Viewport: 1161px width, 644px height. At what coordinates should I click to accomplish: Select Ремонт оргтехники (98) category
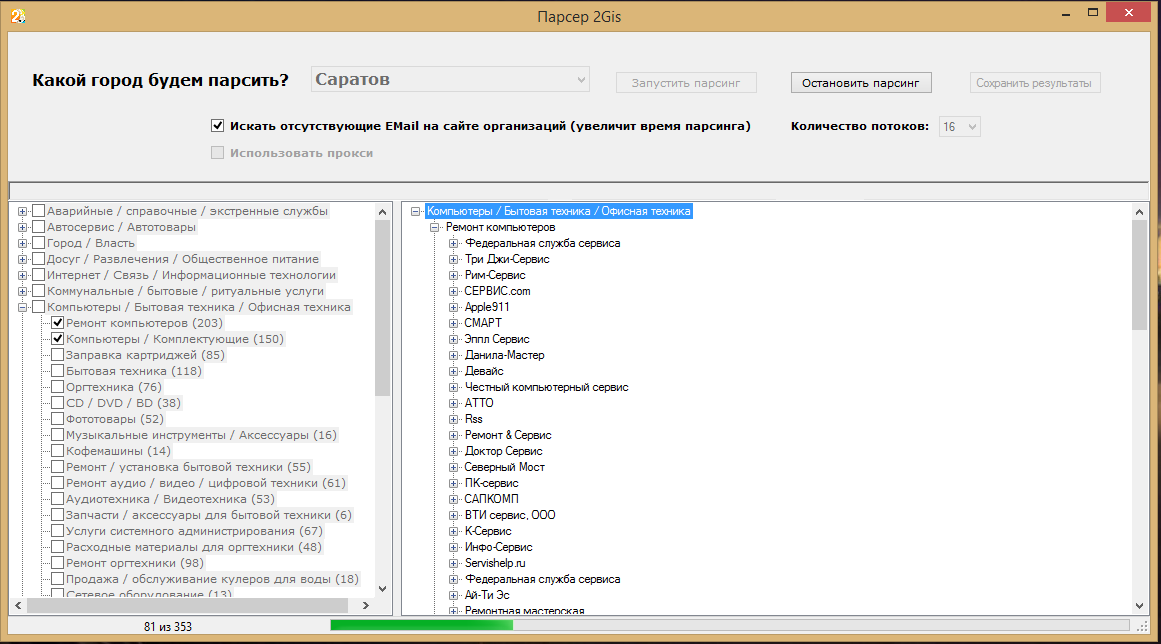(135, 563)
